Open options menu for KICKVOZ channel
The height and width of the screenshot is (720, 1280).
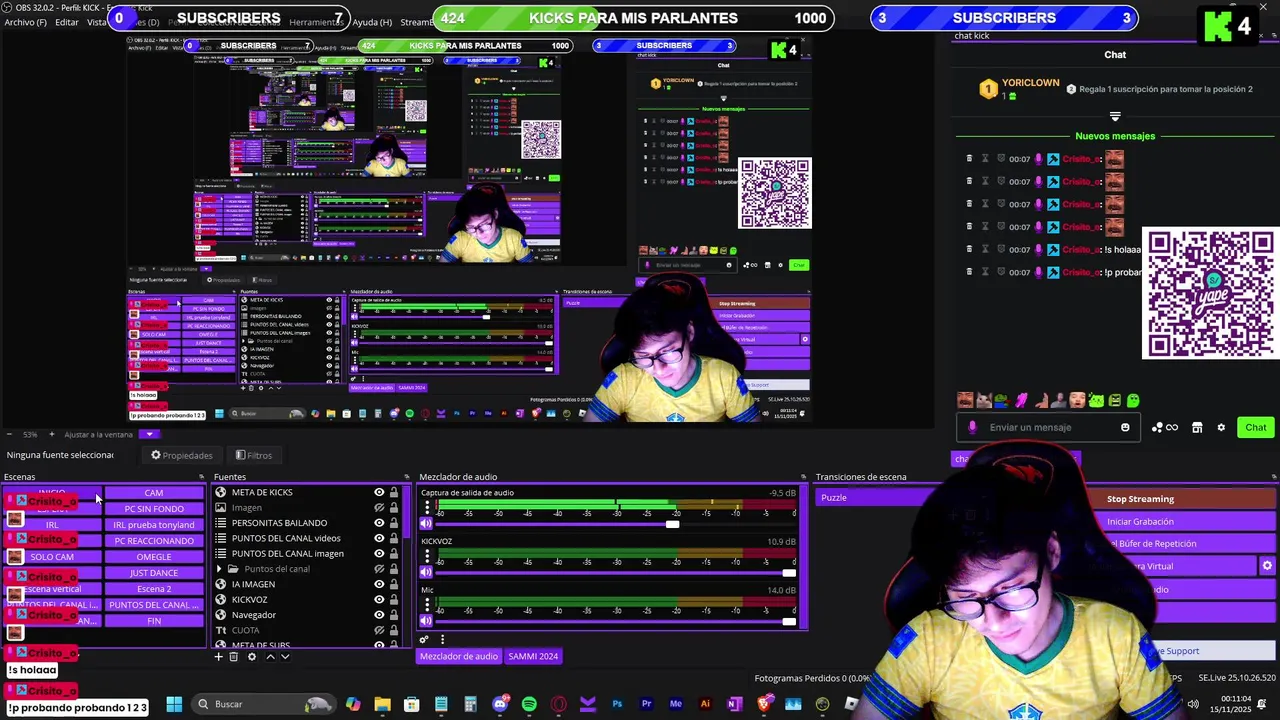coord(427,556)
